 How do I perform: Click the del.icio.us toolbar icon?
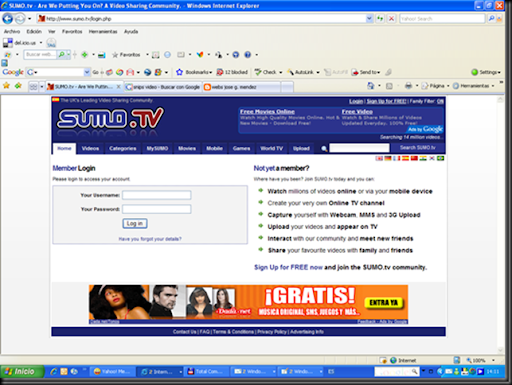(x=7, y=43)
